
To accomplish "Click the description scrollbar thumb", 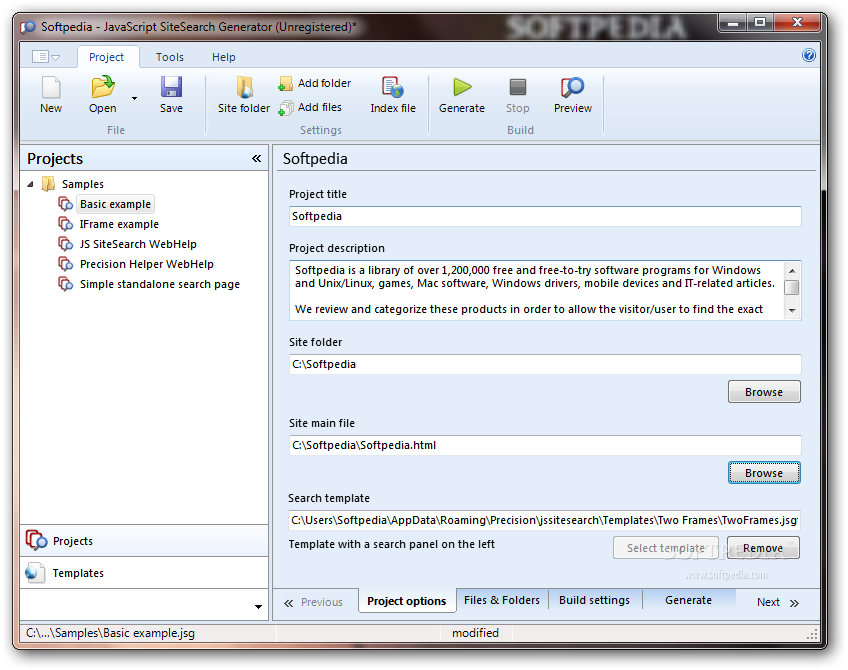I will (x=792, y=287).
